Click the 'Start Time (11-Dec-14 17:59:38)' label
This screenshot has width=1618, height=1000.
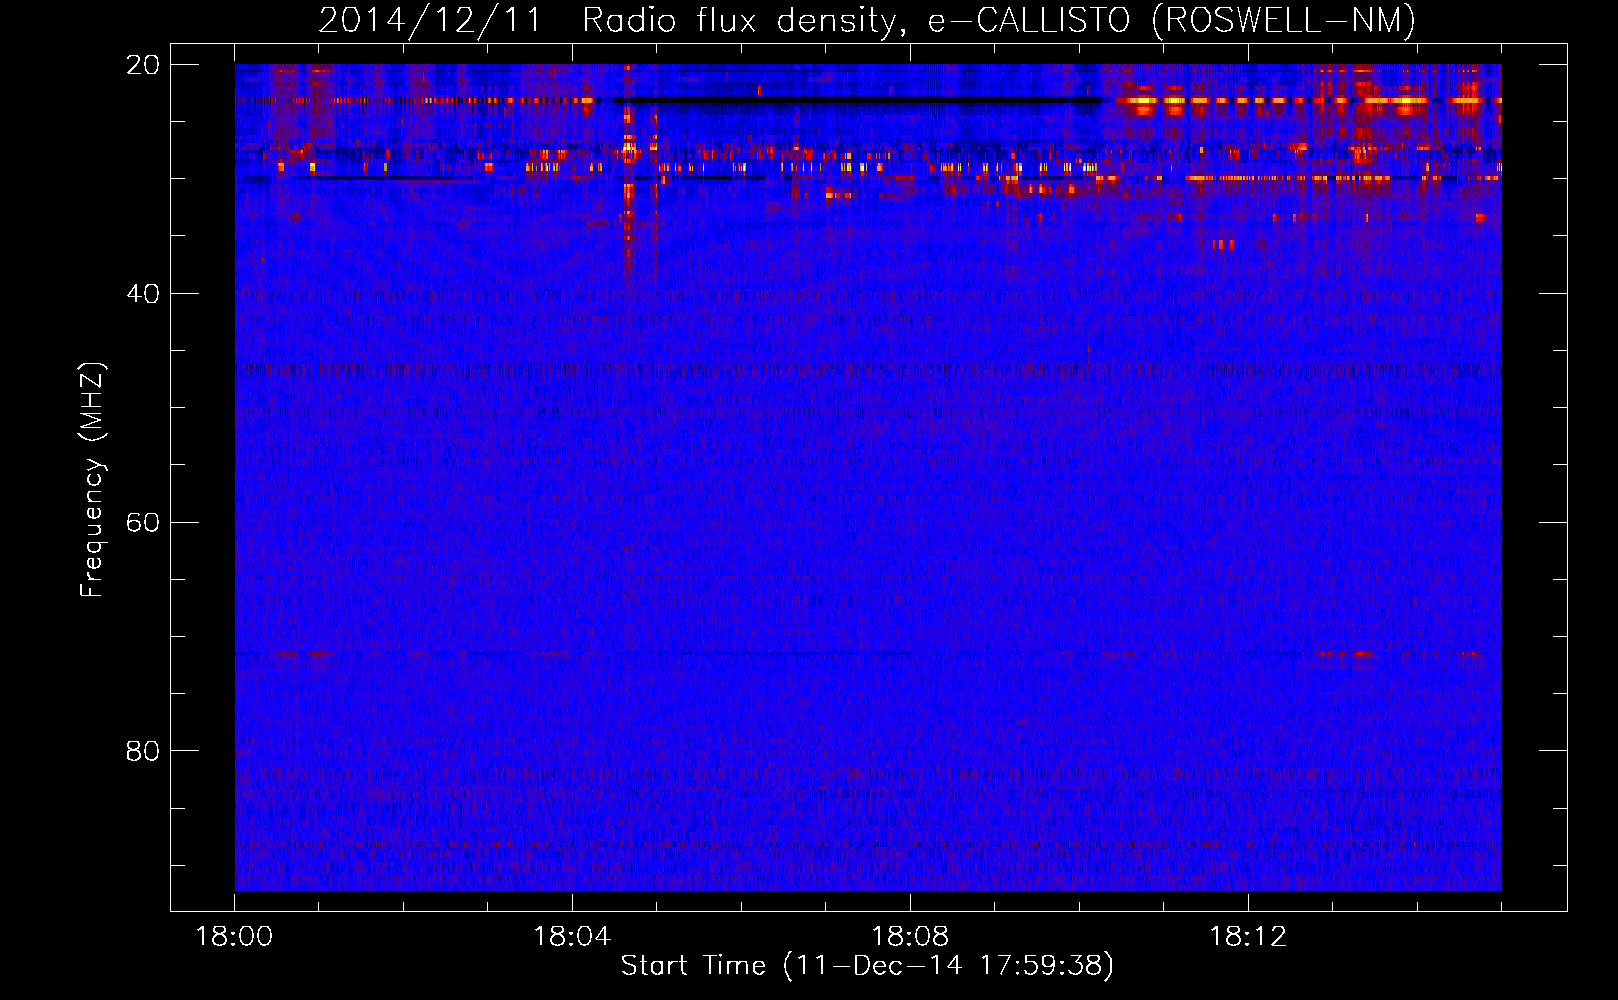(x=867, y=966)
